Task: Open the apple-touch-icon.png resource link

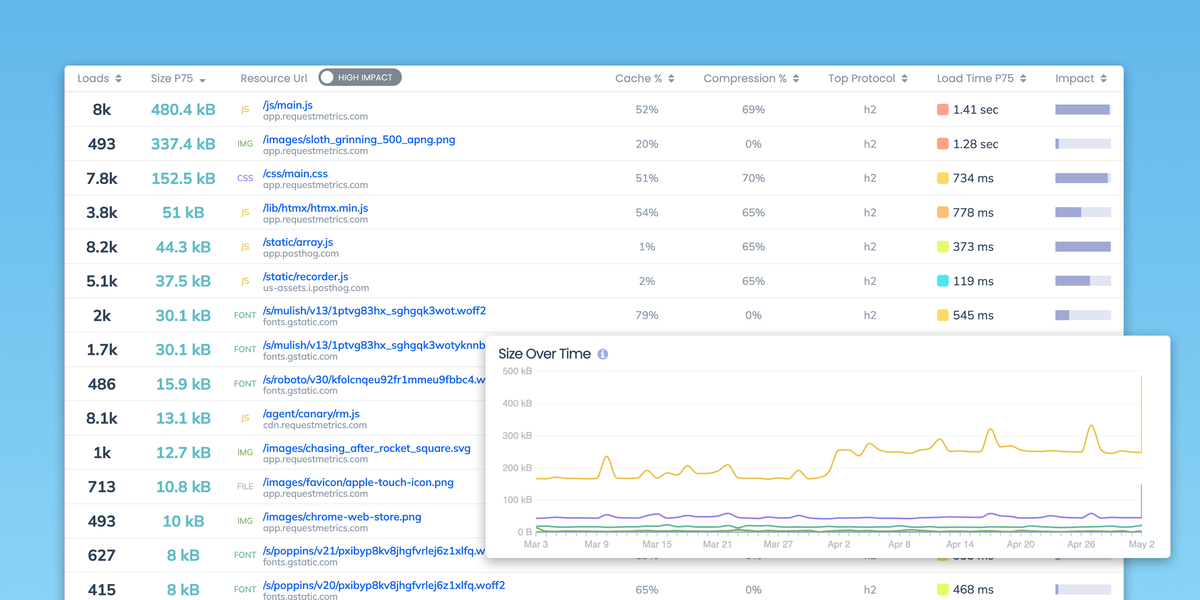Action: click(358, 482)
